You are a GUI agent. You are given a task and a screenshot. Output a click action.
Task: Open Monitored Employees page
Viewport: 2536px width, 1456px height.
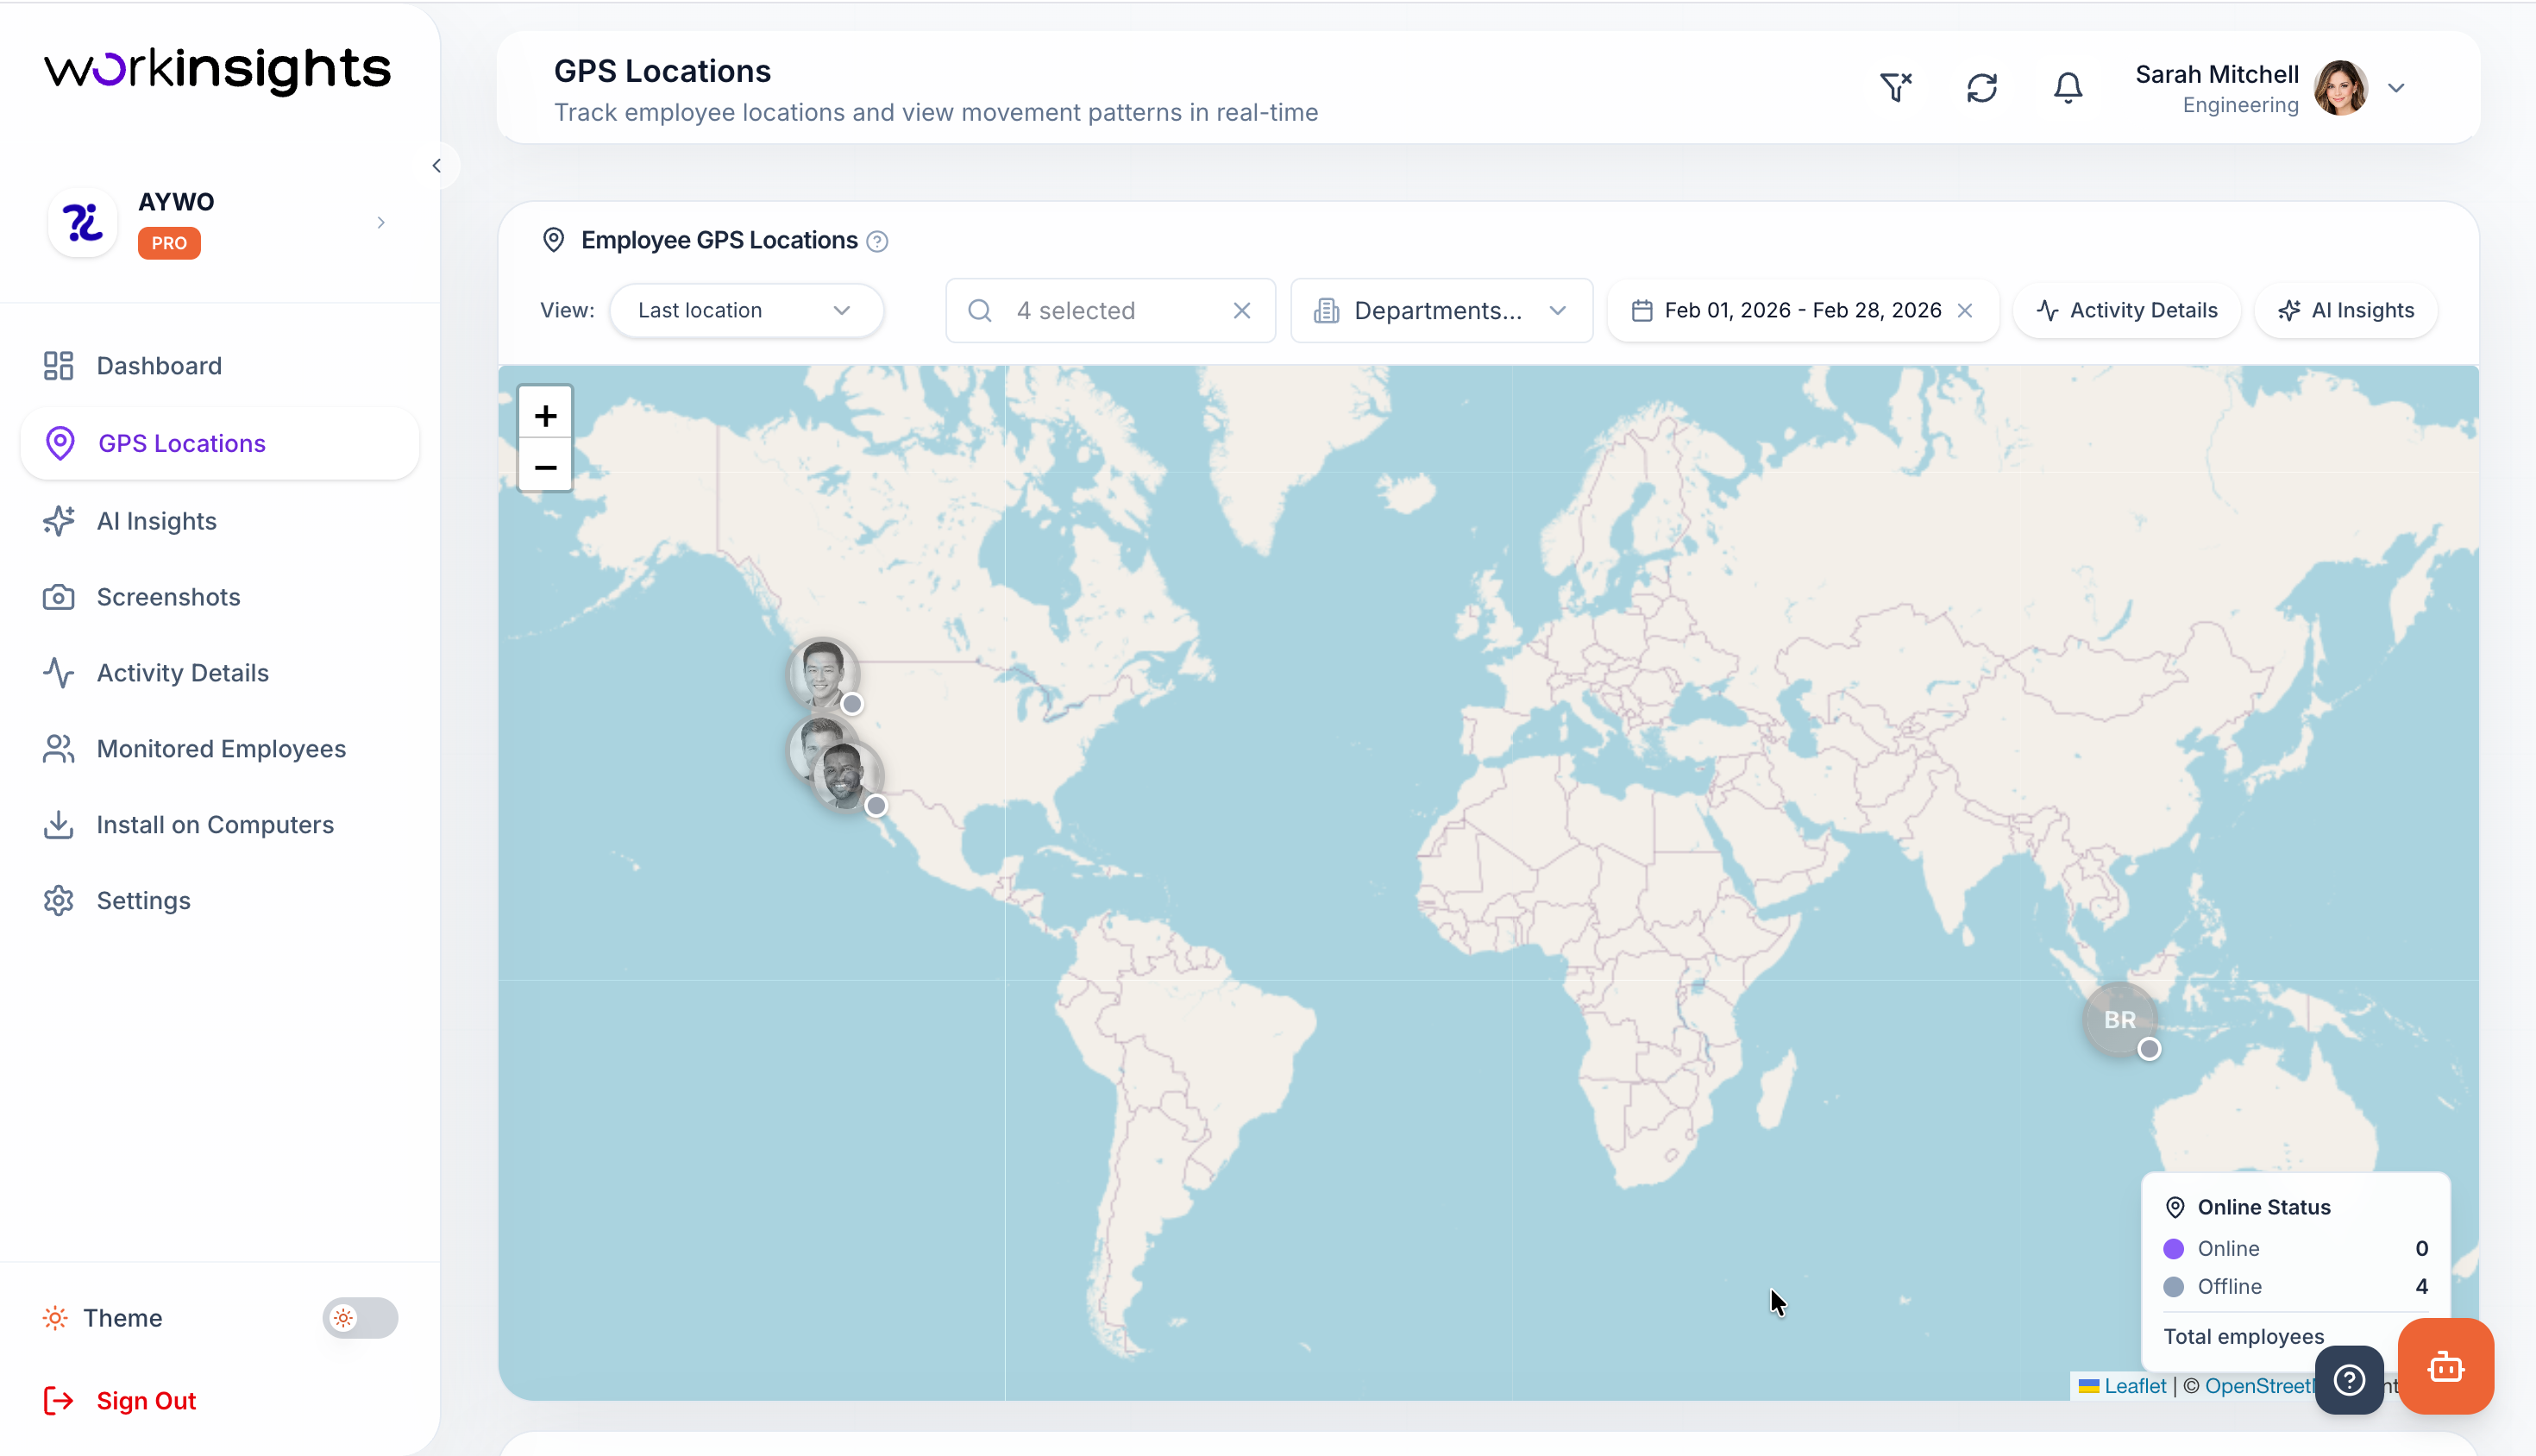coord(220,749)
